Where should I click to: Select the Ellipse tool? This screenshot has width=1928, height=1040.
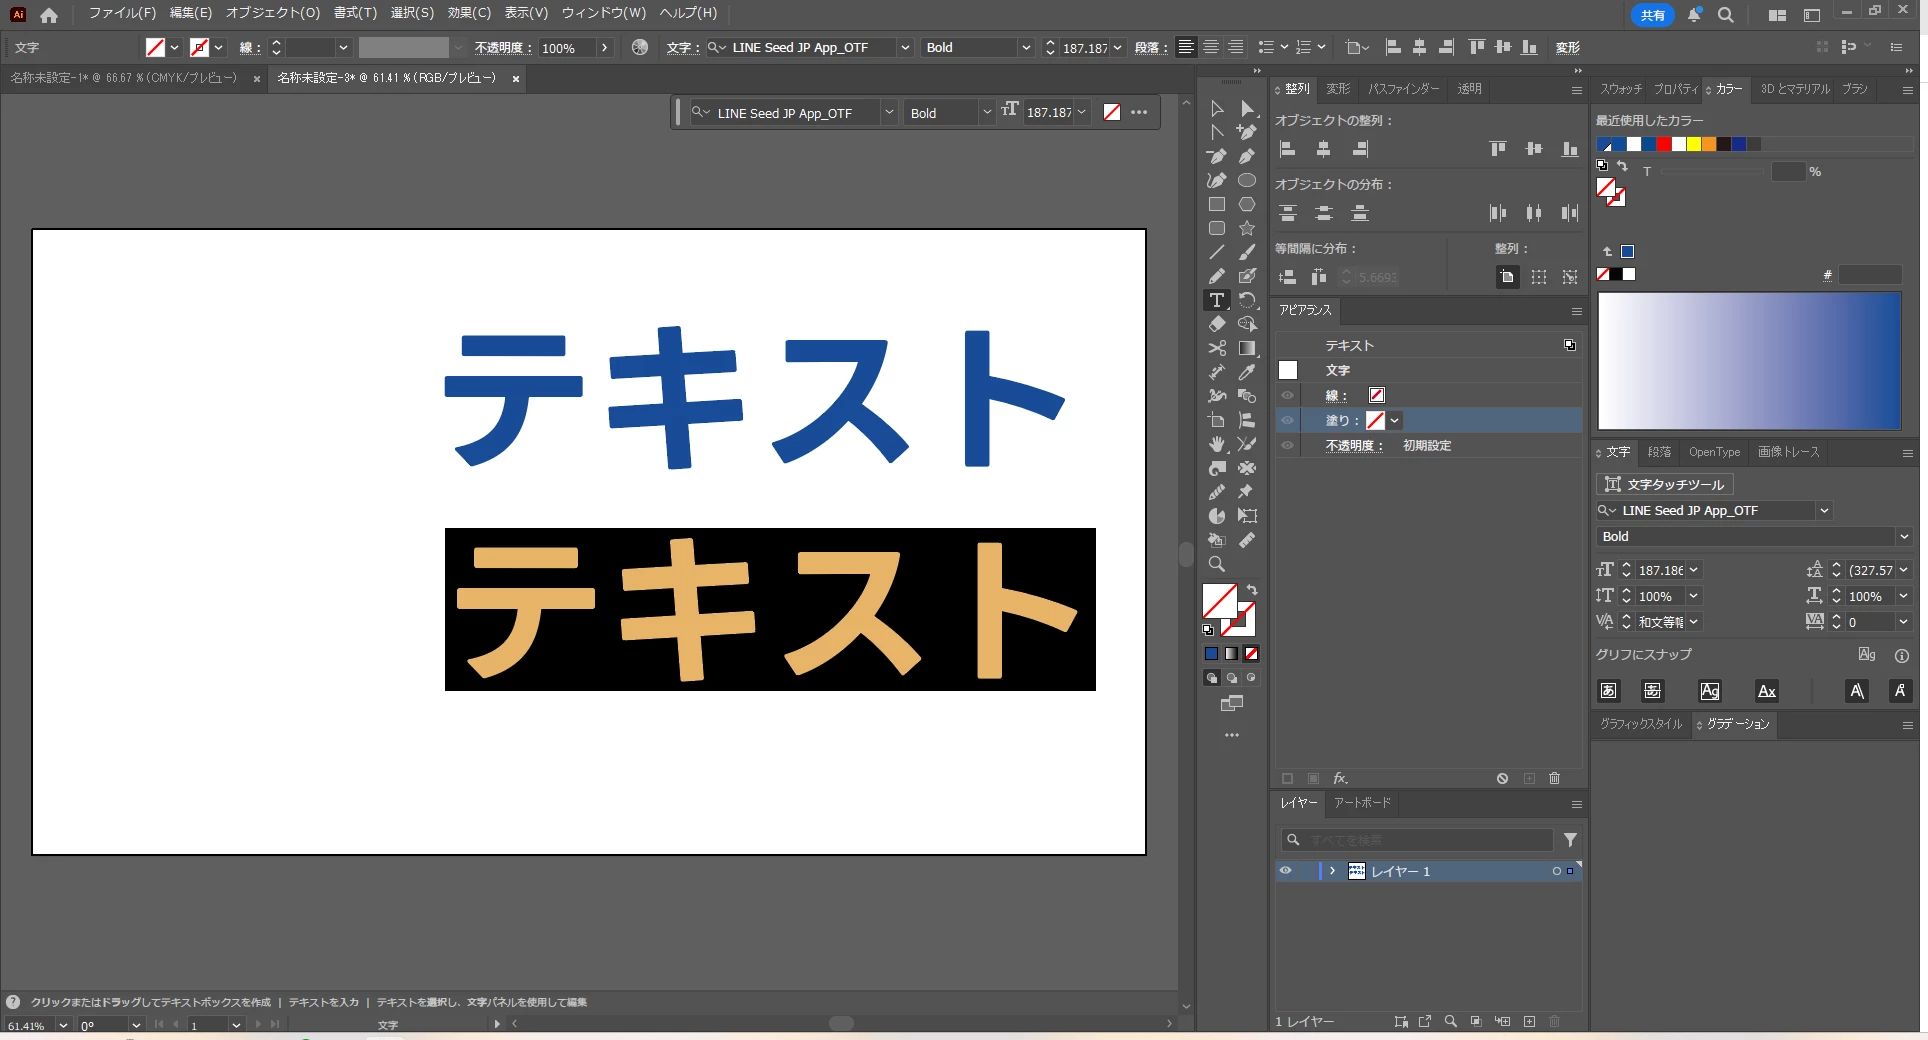[x=1247, y=180]
